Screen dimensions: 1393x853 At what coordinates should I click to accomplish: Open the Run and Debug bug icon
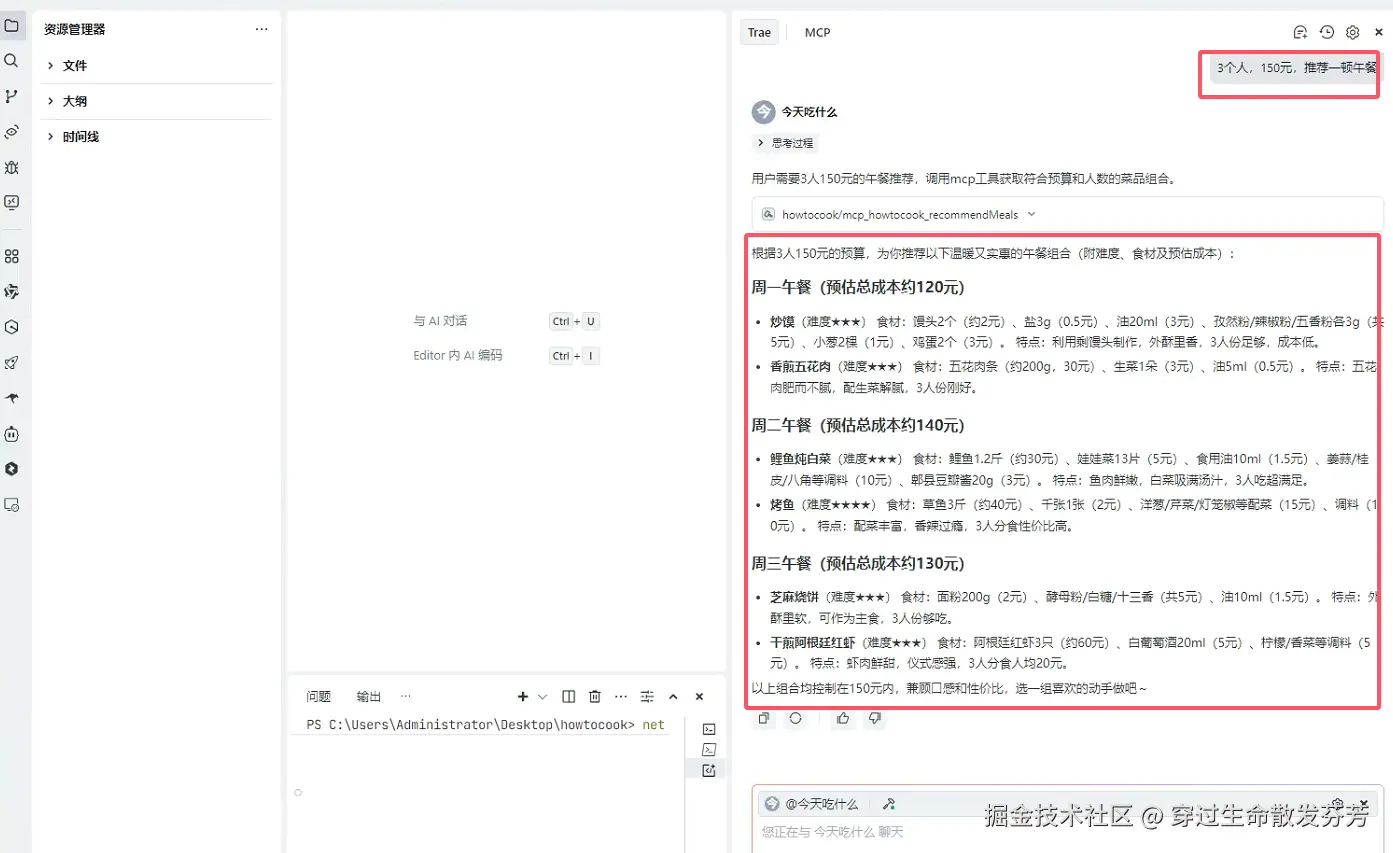pyautogui.click(x=12, y=168)
